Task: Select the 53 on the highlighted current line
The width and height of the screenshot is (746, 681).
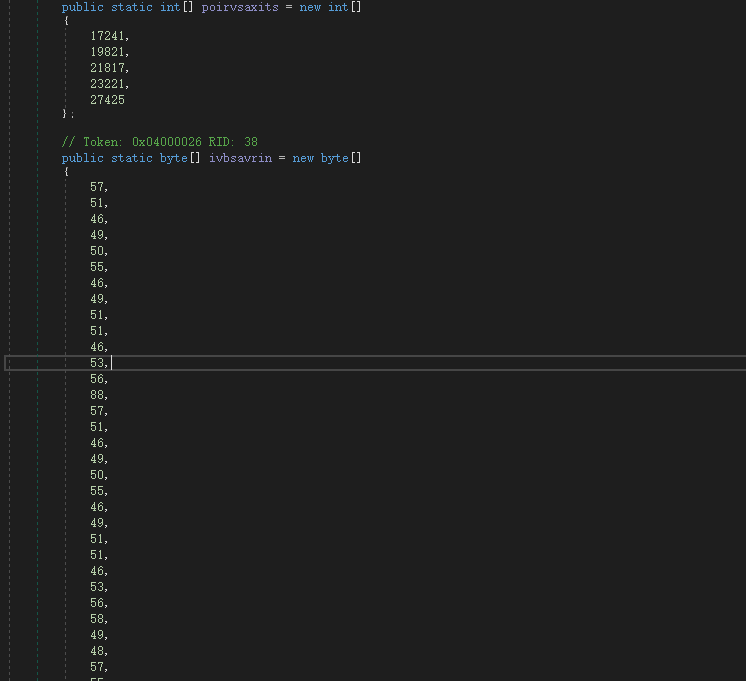Action: coord(97,363)
